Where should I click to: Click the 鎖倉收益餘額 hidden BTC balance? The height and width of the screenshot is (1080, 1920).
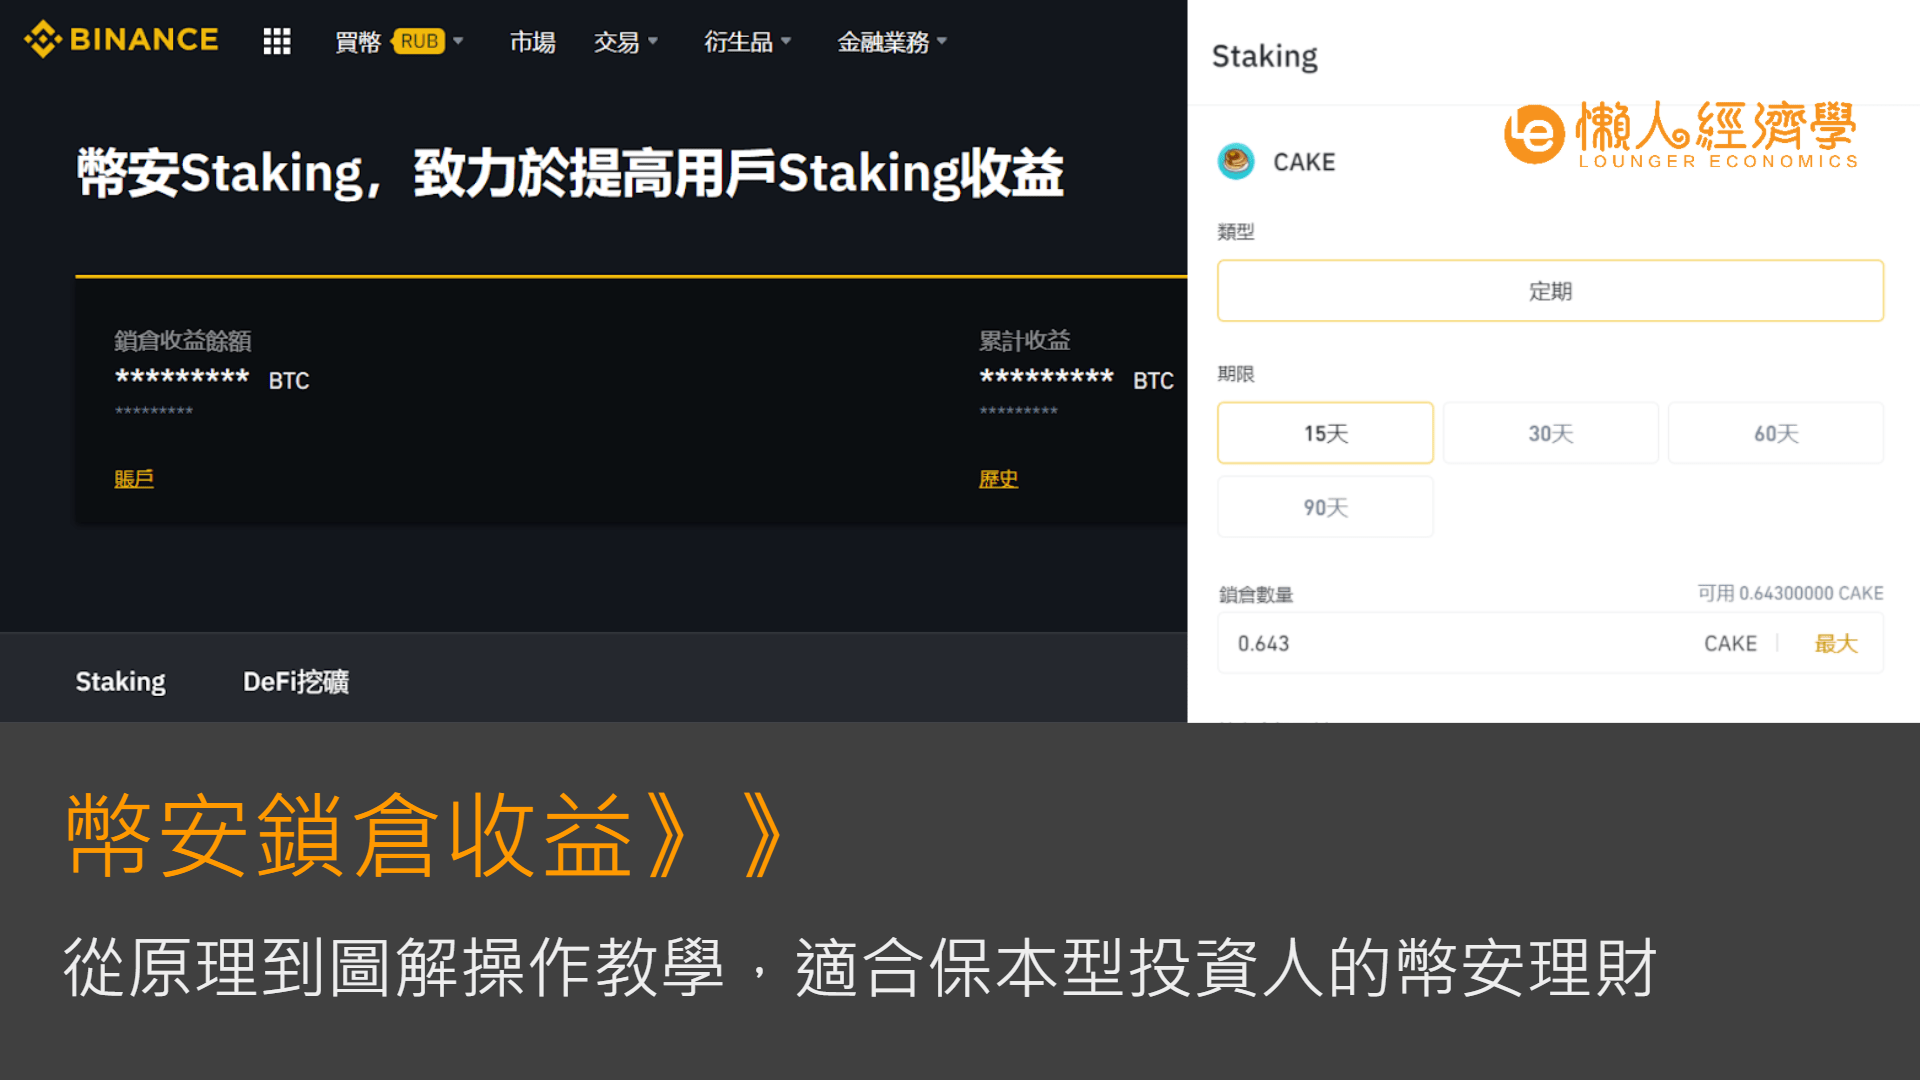tap(212, 379)
